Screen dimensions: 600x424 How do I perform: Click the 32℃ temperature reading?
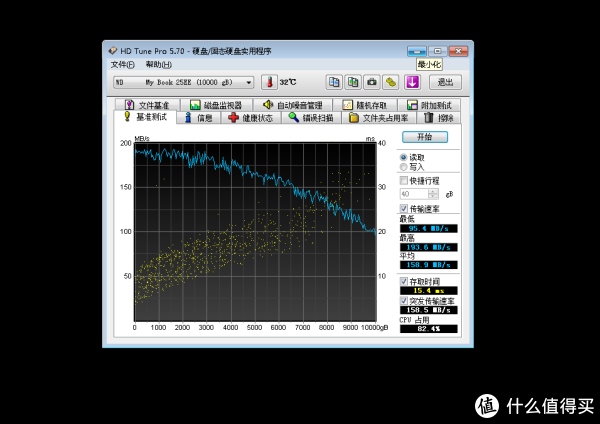coord(288,82)
